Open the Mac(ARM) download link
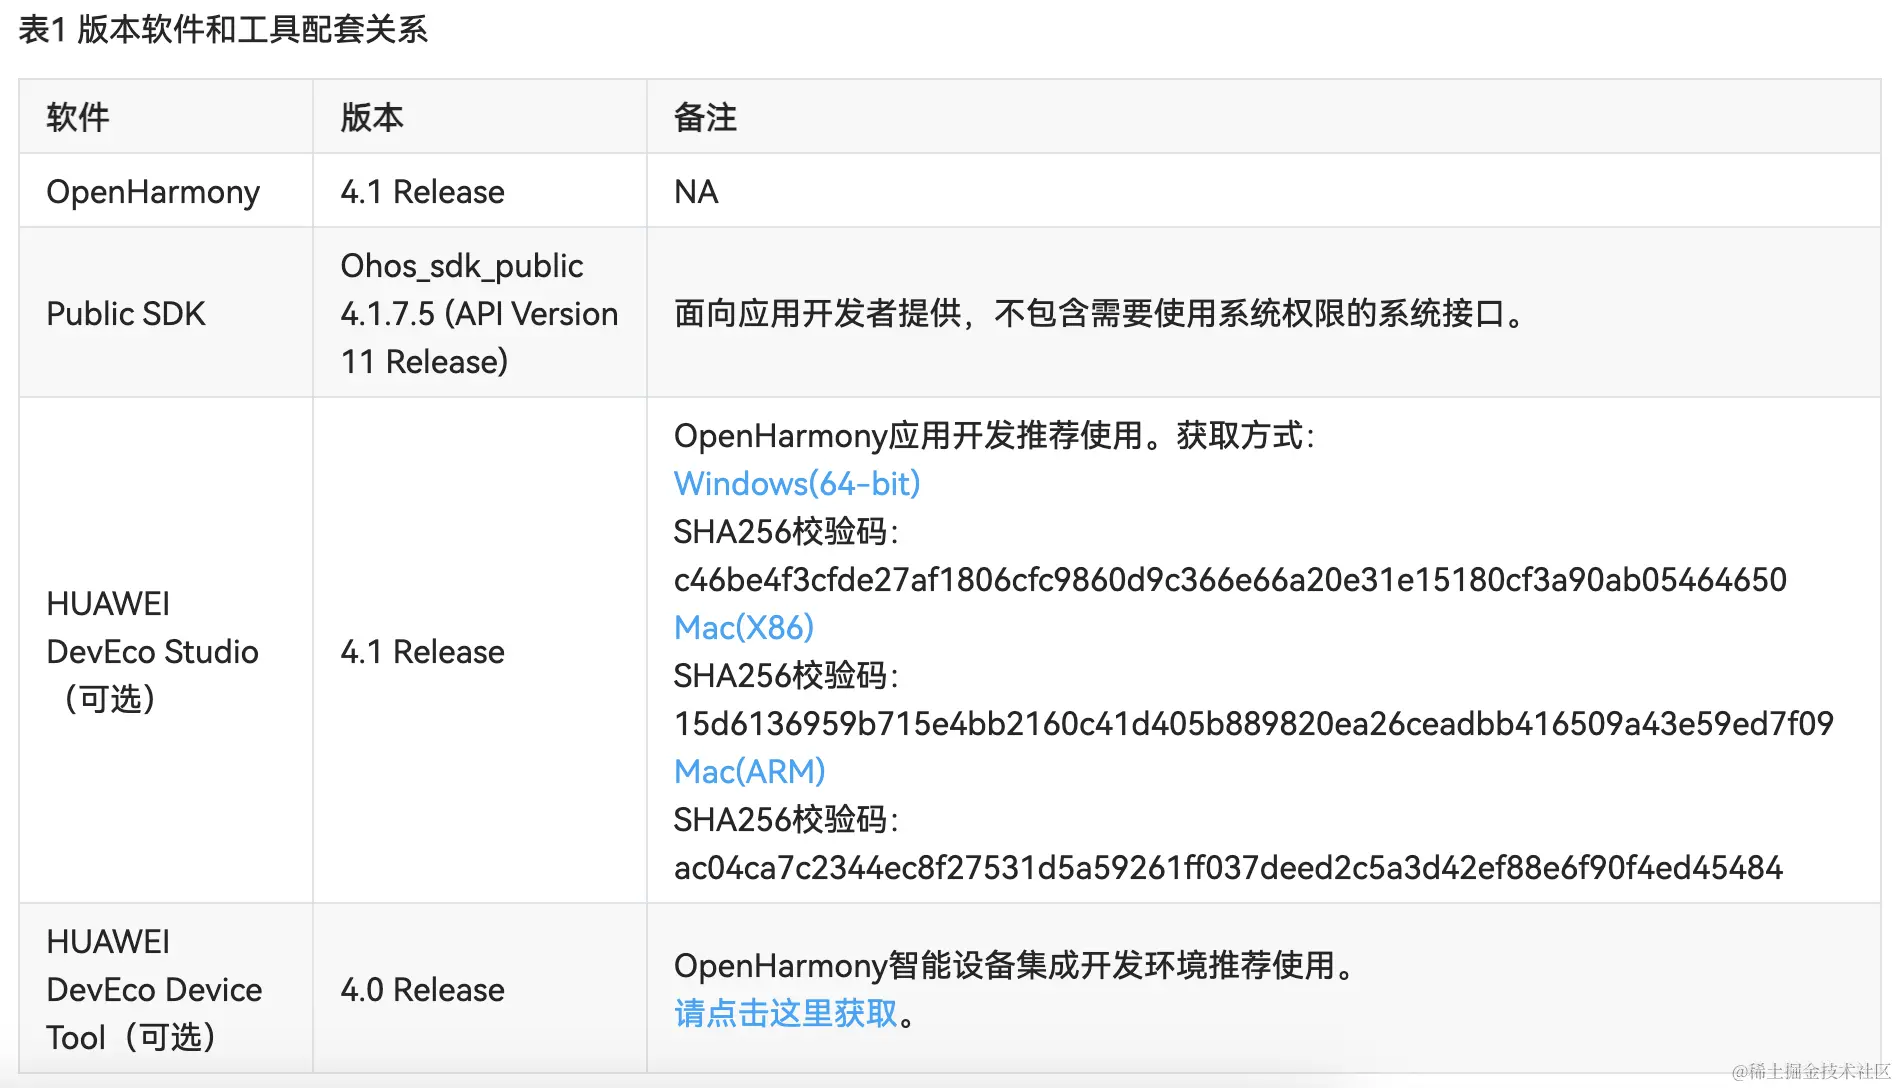This screenshot has width=1898, height=1088. pos(749,772)
